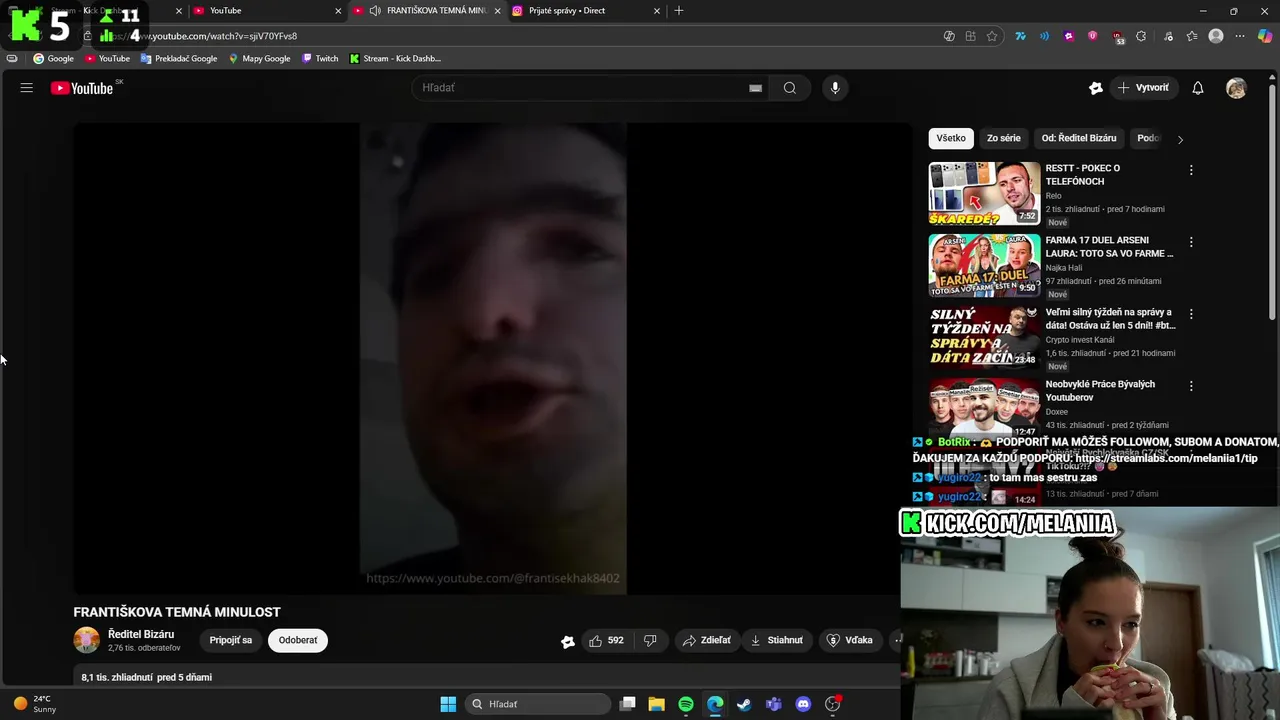The height and width of the screenshot is (720, 1280).
Task: Open File Explorer from the taskbar
Action: (x=656, y=704)
